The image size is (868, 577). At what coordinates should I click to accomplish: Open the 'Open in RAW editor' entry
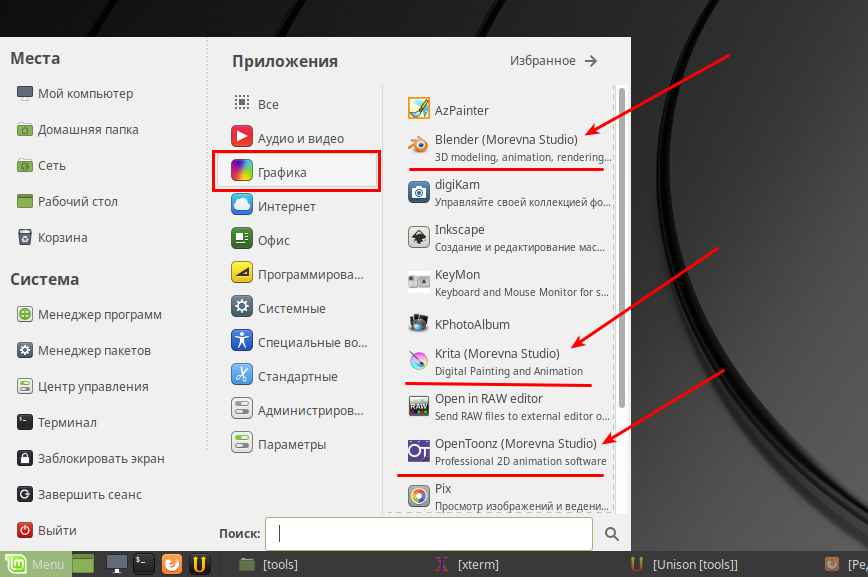click(x=509, y=407)
